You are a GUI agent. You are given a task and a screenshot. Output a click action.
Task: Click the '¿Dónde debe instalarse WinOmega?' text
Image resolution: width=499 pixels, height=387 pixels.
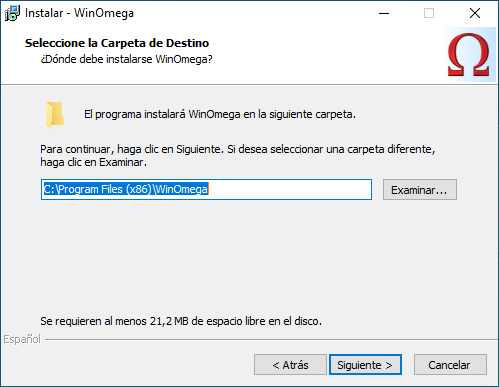coord(126,59)
